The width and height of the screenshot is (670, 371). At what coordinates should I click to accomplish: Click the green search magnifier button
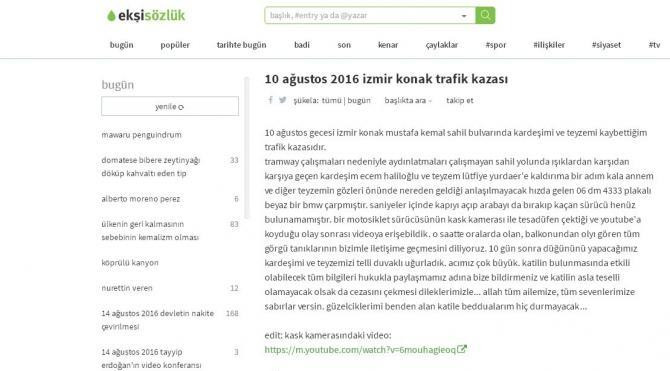click(485, 15)
